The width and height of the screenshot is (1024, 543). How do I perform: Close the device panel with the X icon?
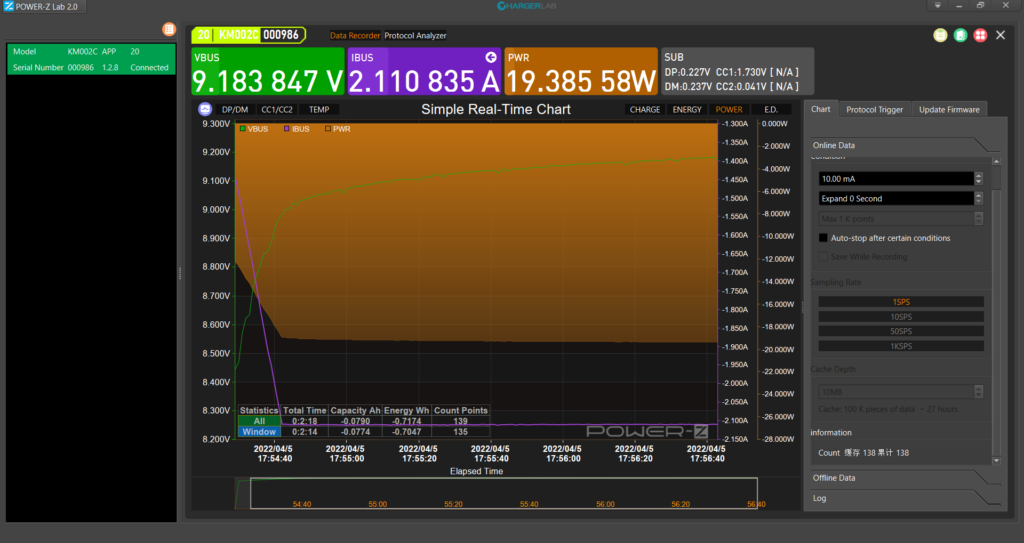tap(1000, 35)
